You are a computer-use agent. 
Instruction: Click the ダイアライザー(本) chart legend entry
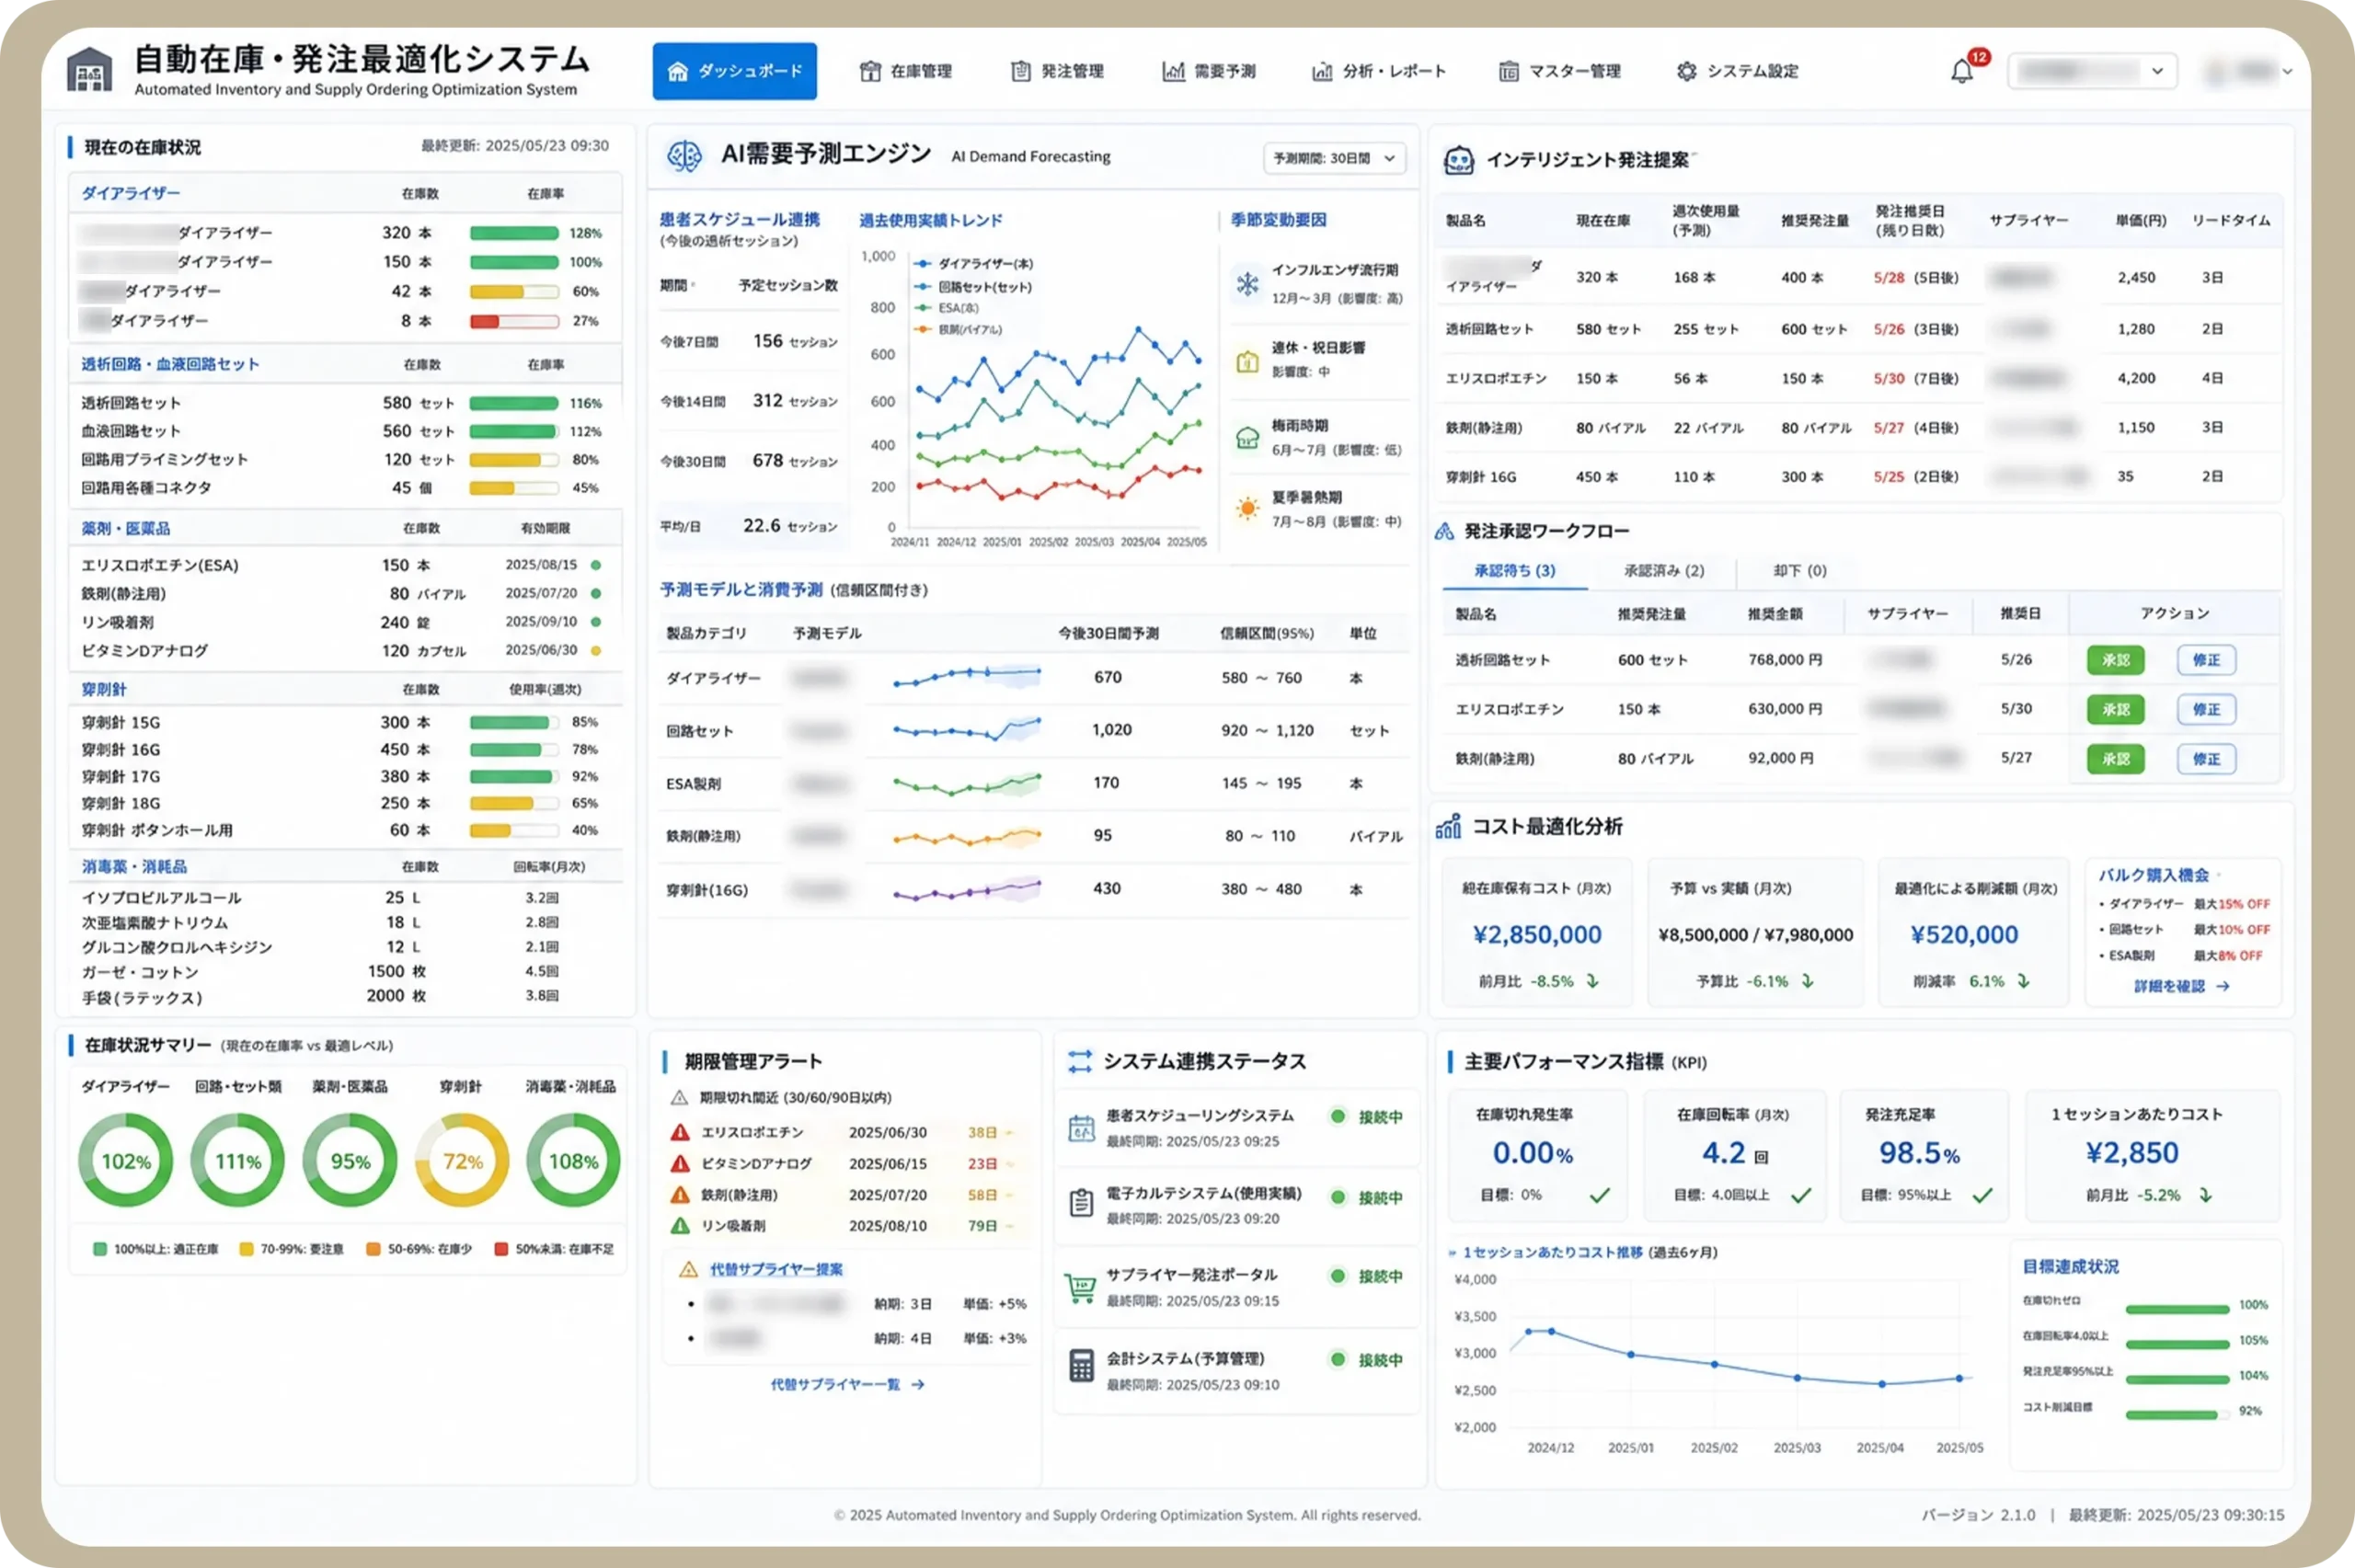click(x=974, y=264)
